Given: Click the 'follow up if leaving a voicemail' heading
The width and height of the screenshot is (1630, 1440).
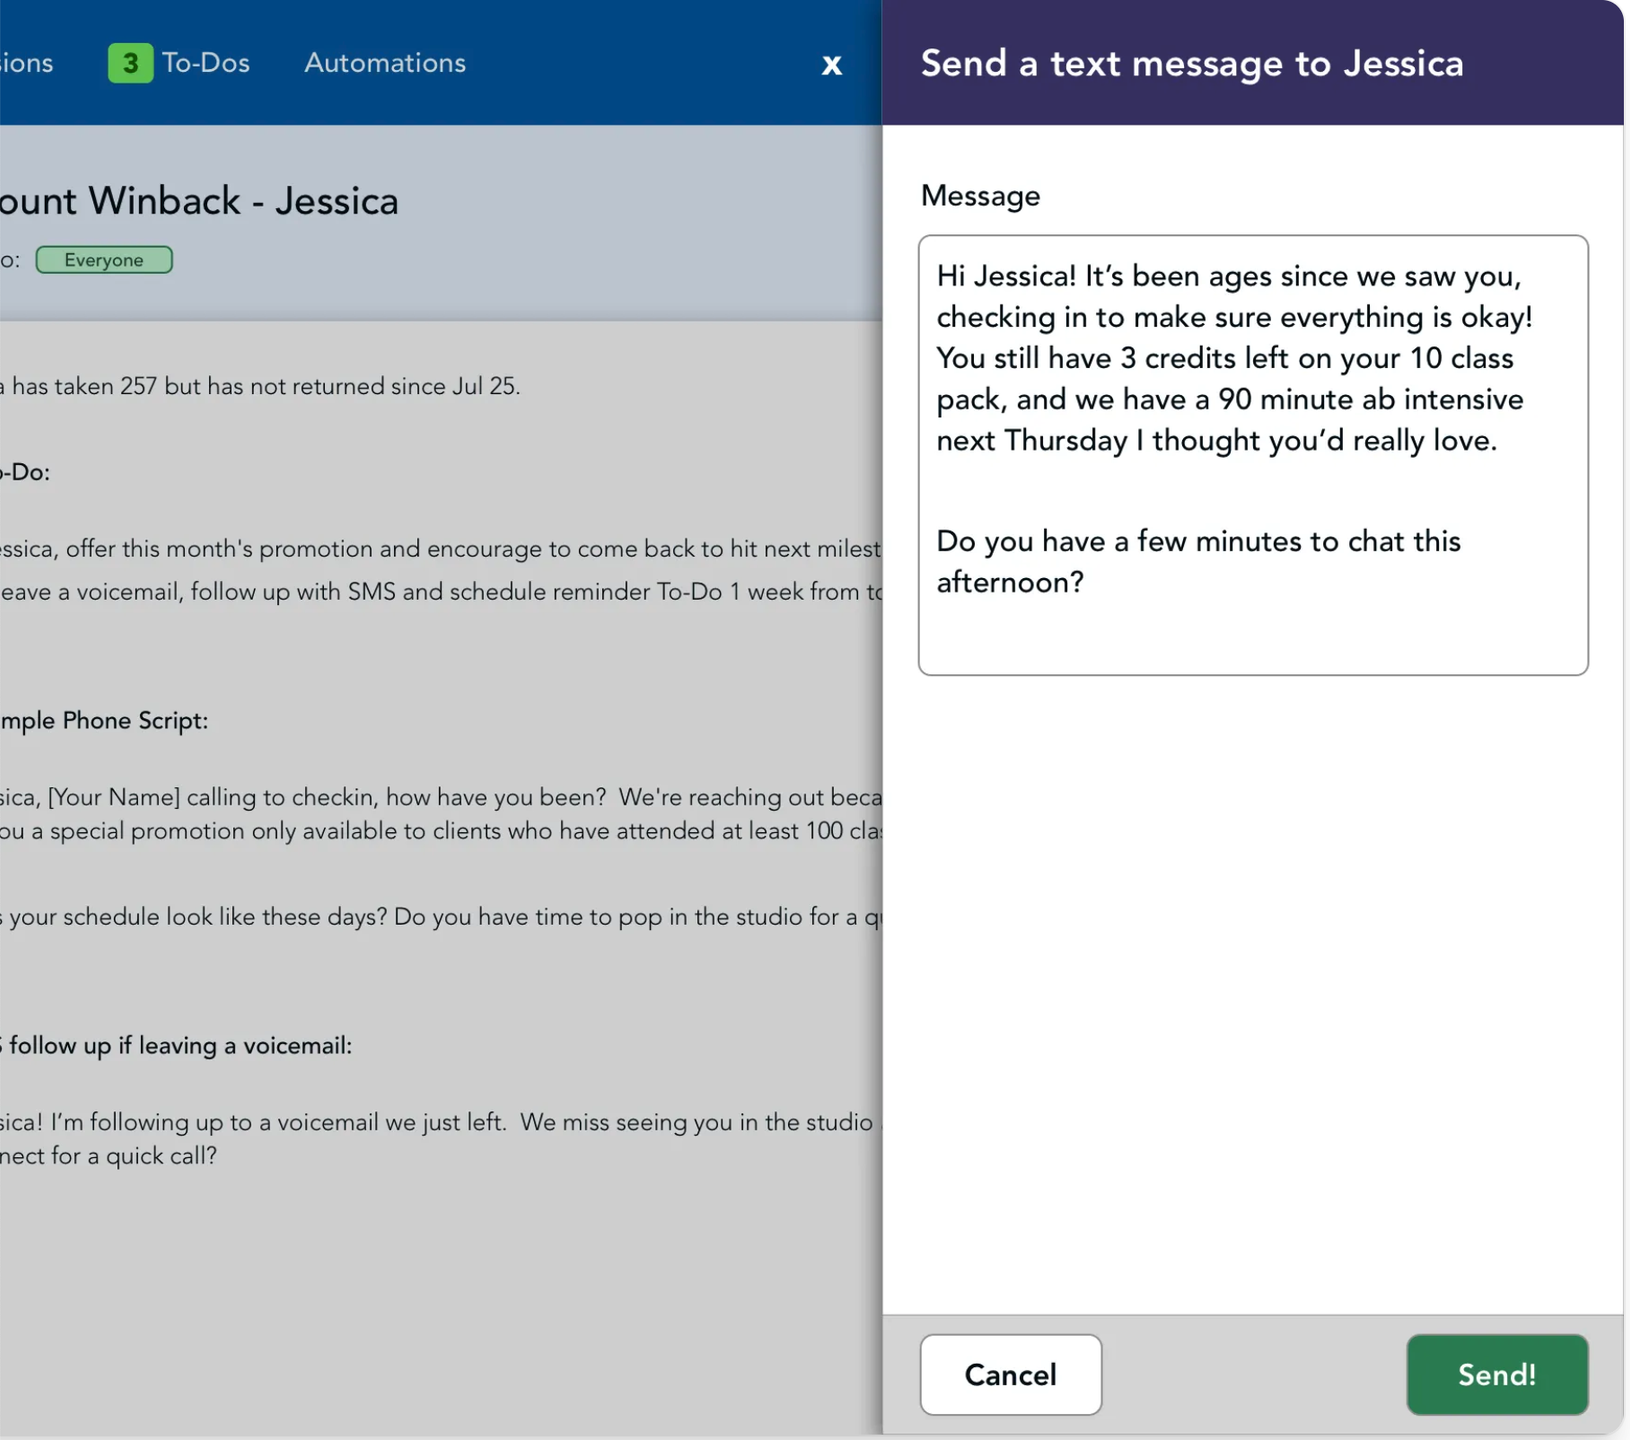Looking at the screenshot, I should click(x=180, y=1046).
